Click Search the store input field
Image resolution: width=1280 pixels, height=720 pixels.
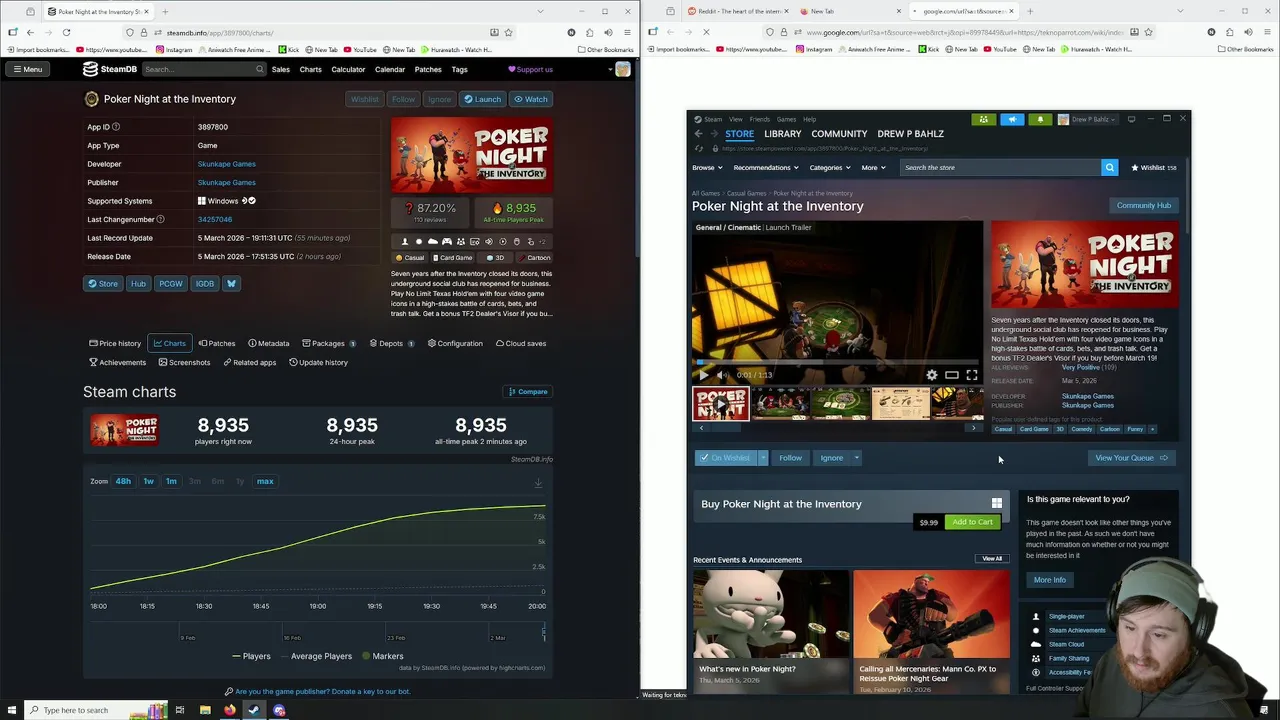tap(999, 168)
